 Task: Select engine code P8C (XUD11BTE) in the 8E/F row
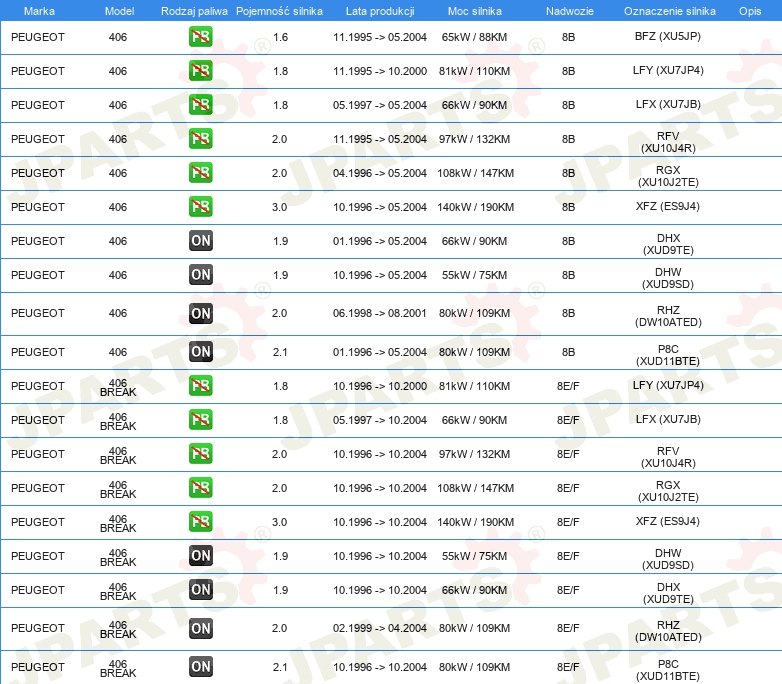(x=668, y=670)
